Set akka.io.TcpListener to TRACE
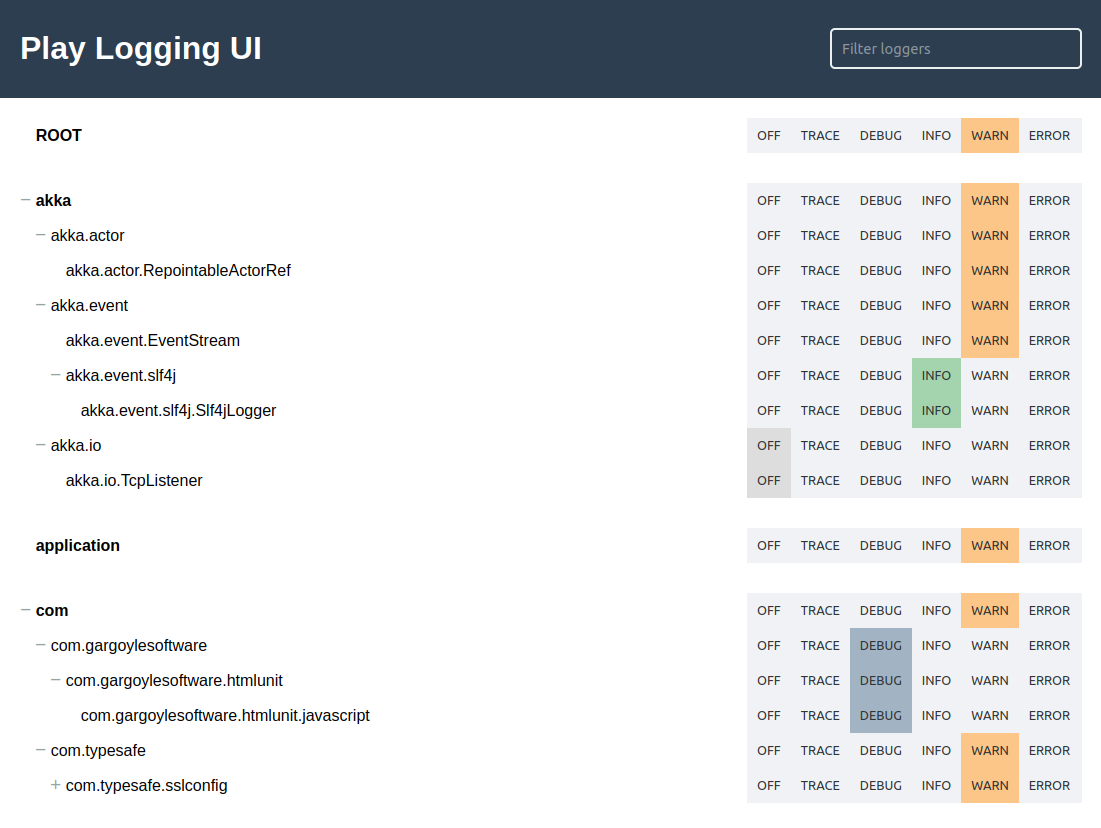Screen dimensions: 1101x828 pos(820,481)
